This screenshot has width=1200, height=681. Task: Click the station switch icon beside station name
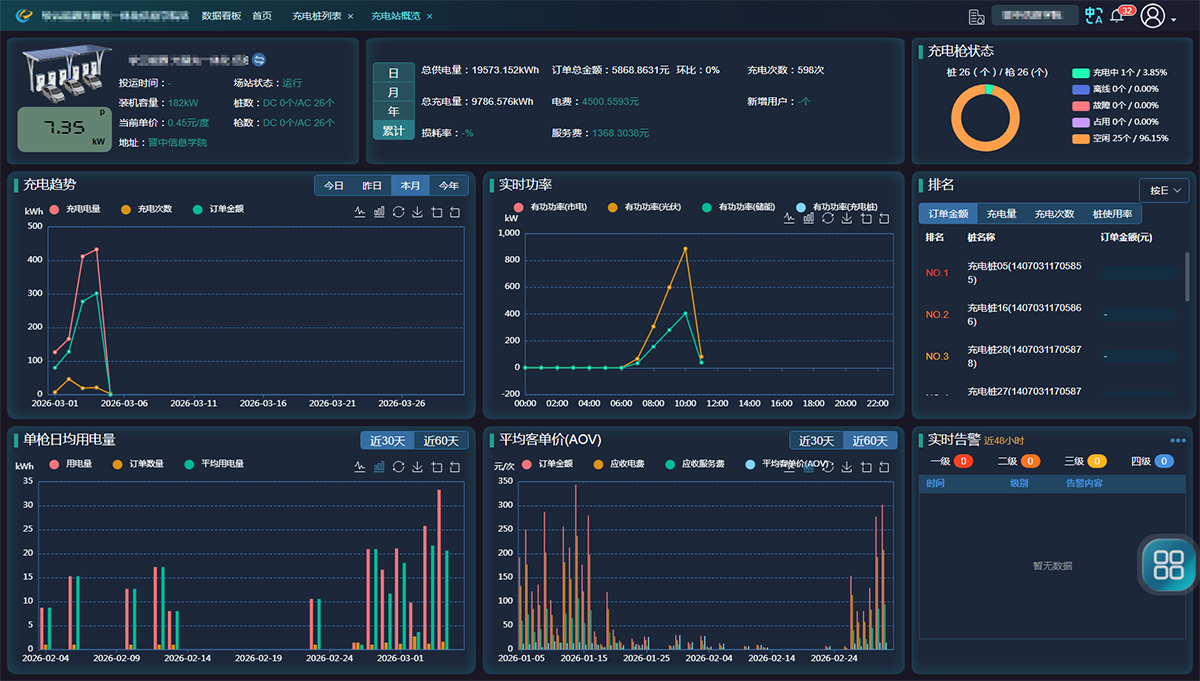coord(259,60)
